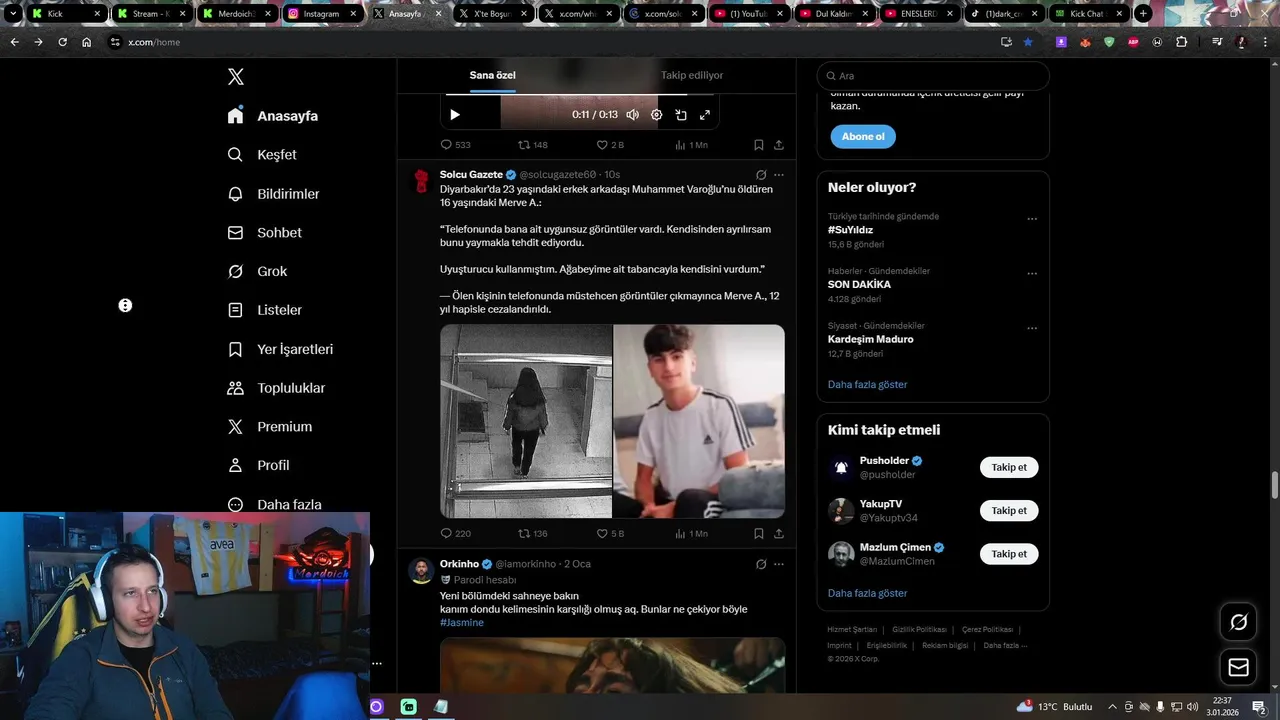
Task: Open more options for Kardeşim Maduro trend
Action: [1032, 329]
